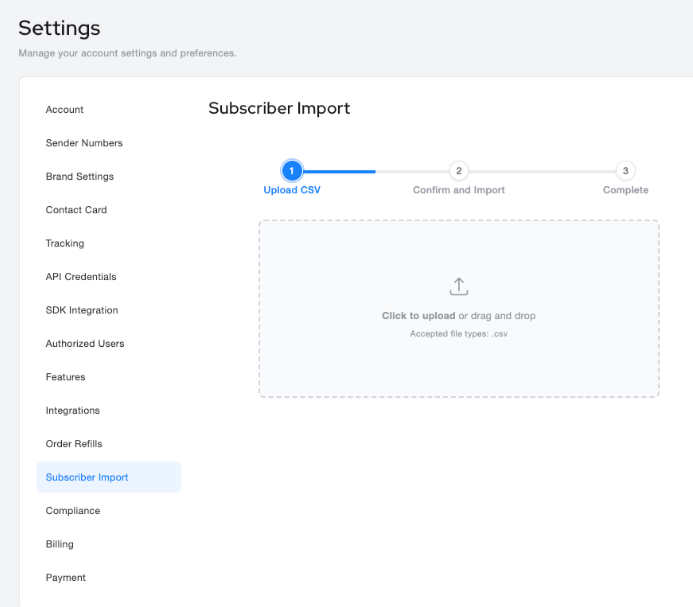The image size is (693, 607).
Task: Open Brand Settings page
Action: [x=80, y=177]
